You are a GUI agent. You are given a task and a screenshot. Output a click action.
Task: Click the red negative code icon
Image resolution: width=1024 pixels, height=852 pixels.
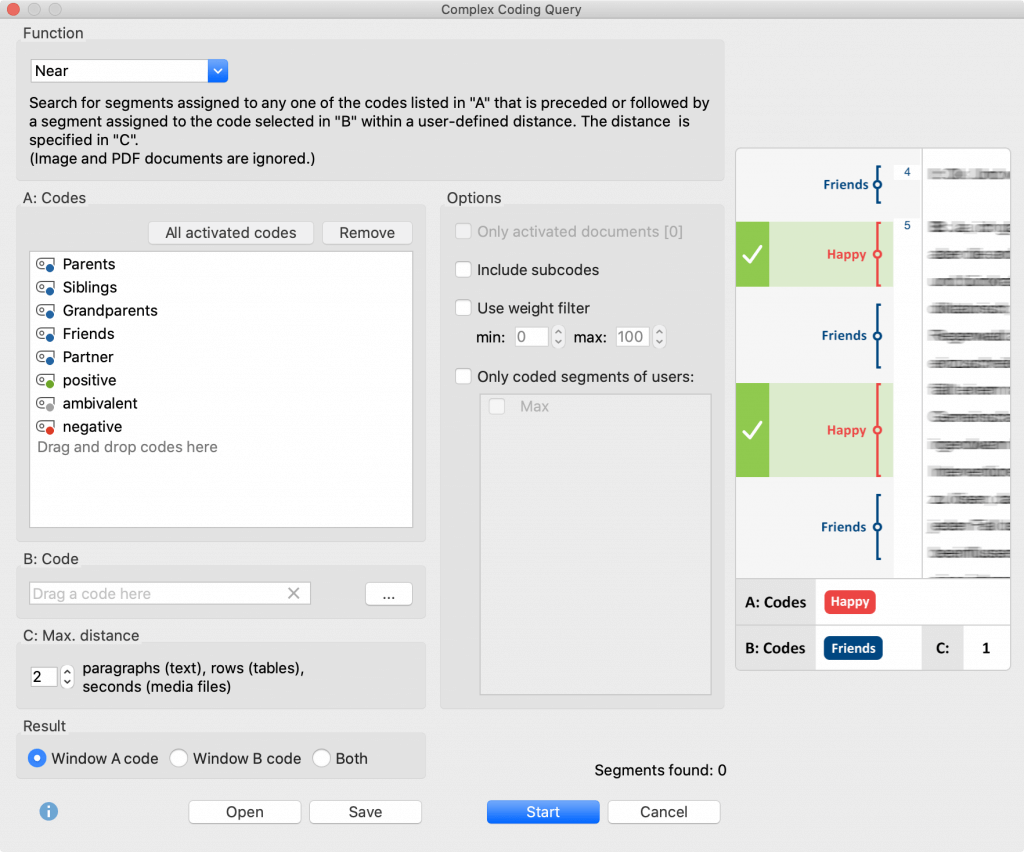pos(45,427)
